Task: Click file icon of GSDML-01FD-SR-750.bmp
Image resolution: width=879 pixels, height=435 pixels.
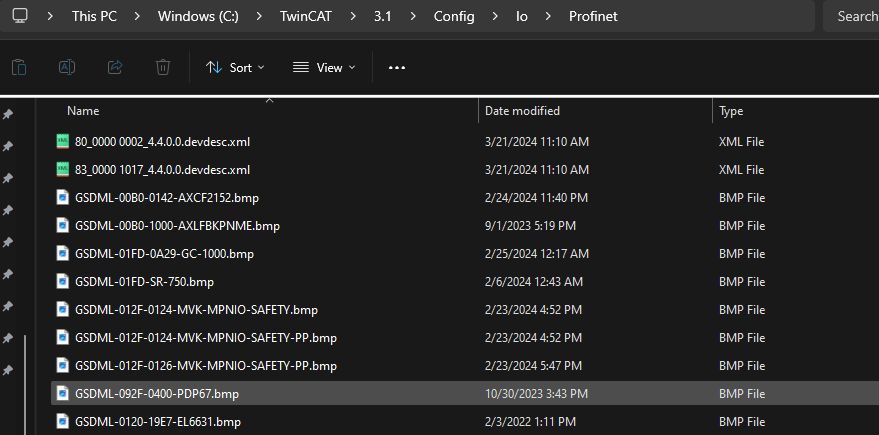Action: [63, 281]
